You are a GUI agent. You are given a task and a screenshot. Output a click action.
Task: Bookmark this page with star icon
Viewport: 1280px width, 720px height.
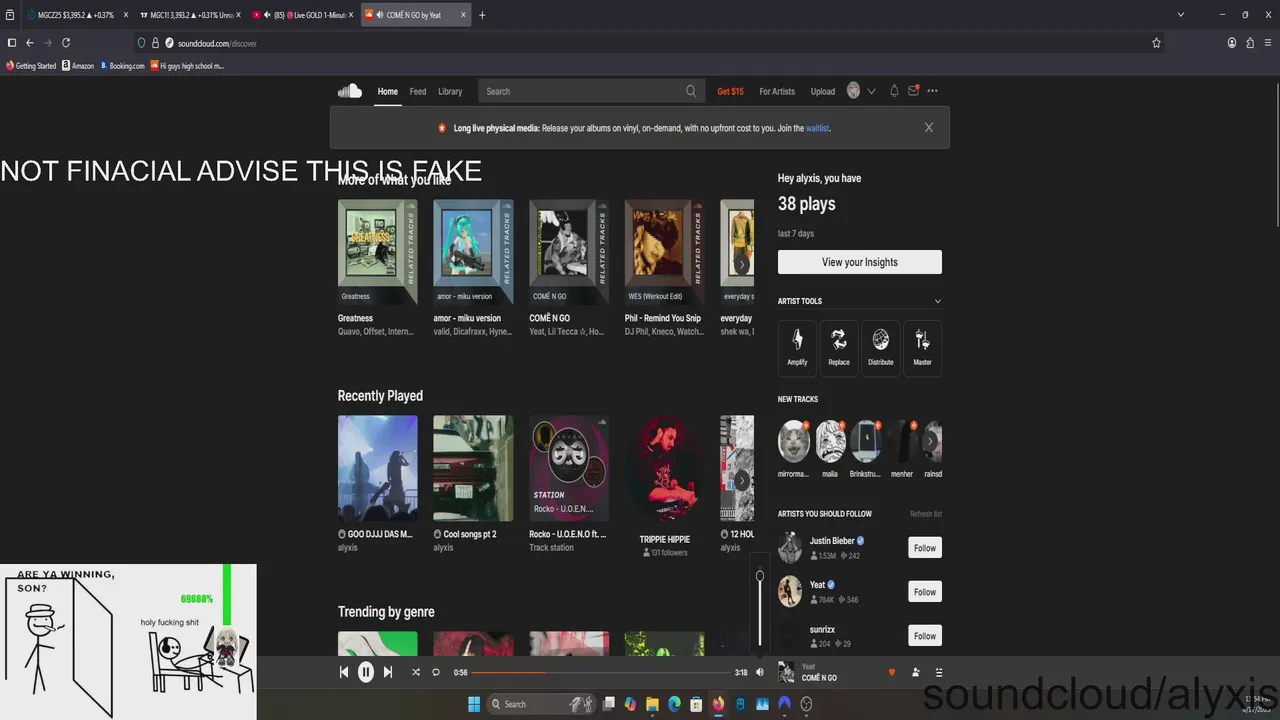click(1156, 43)
